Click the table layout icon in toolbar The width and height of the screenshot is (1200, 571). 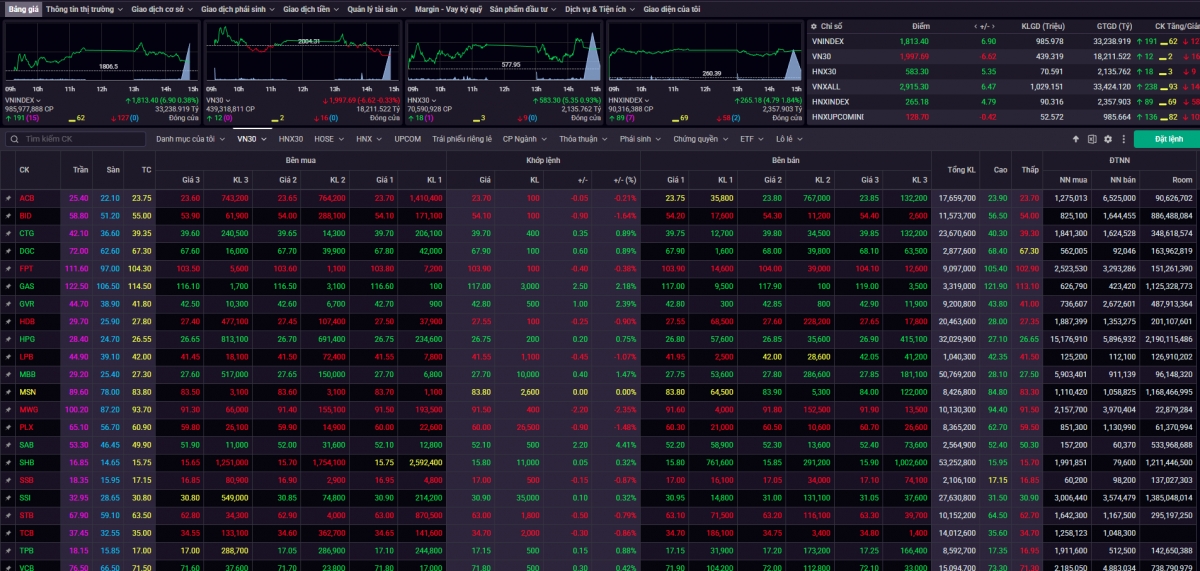pos(1091,139)
